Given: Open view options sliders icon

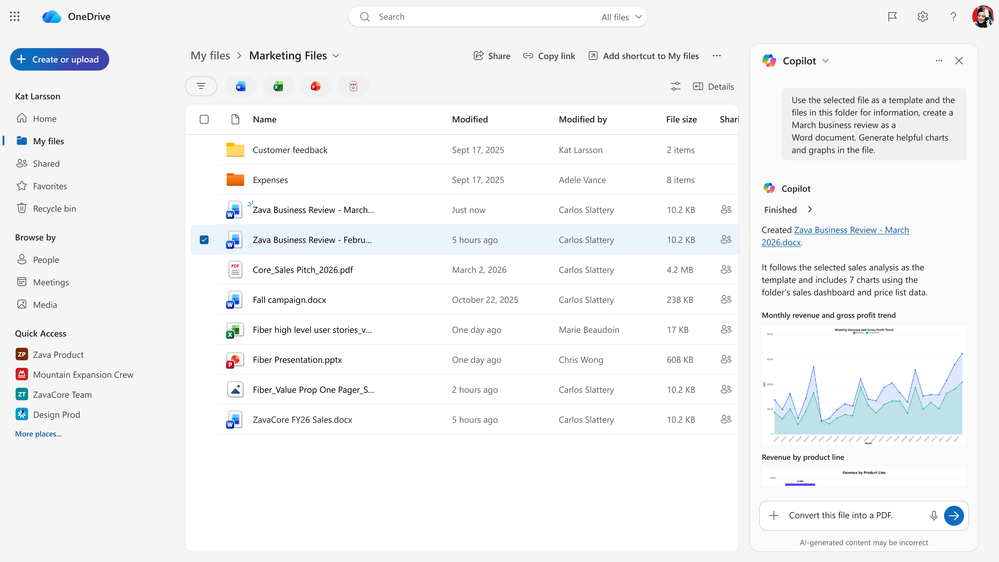Looking at the screenshot, I should [675, 87].
